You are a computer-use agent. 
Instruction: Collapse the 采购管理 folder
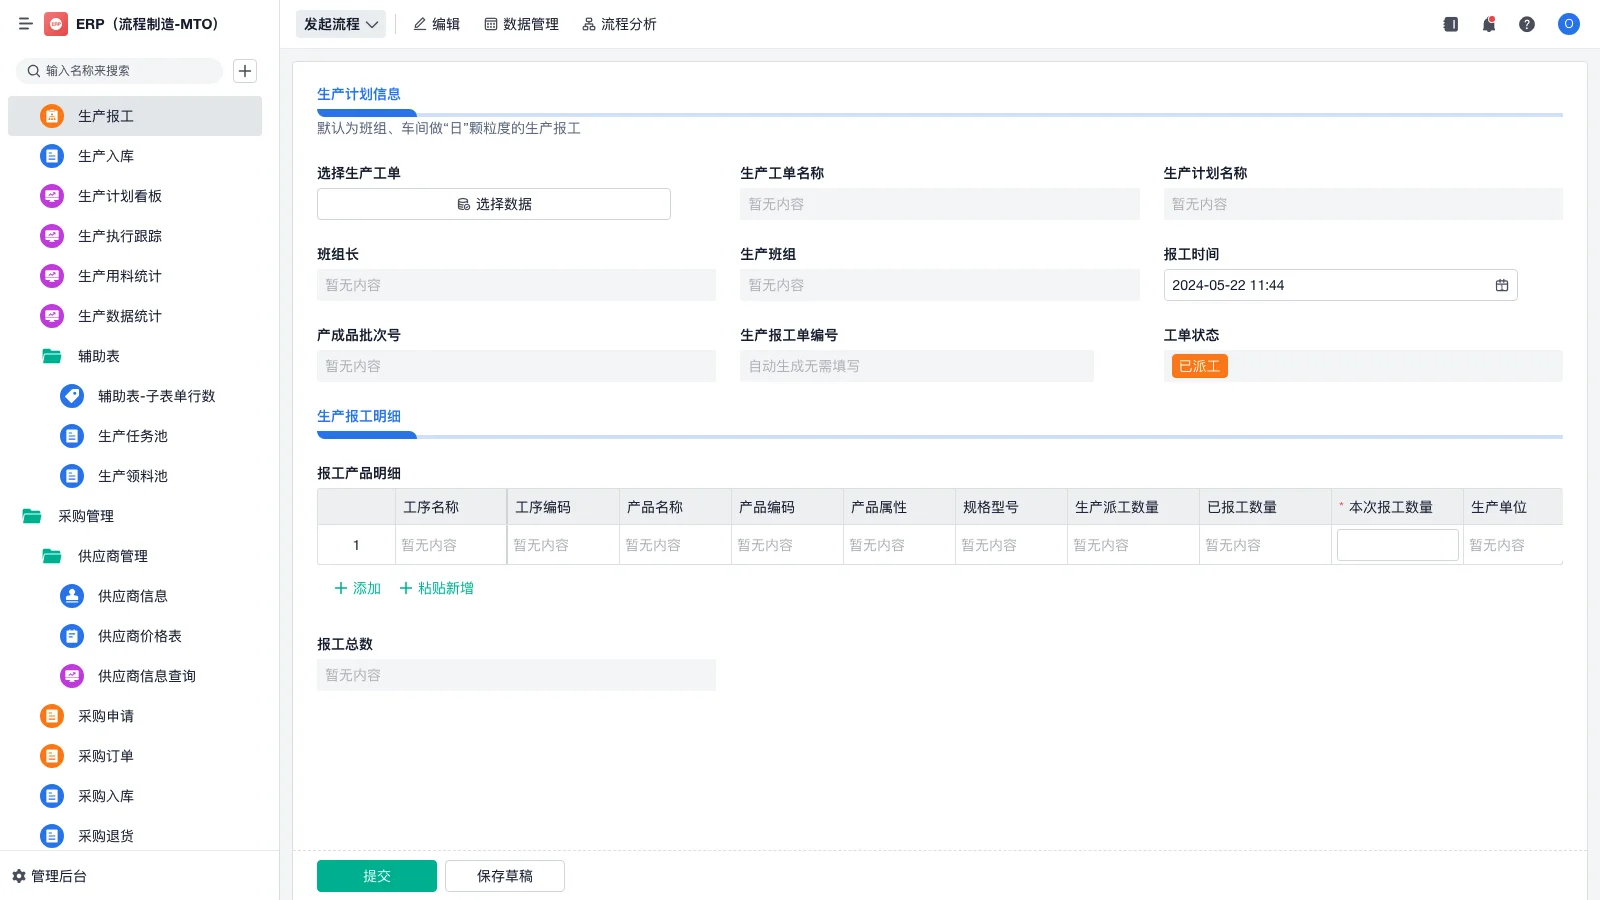pyautogui.click(x=32, y=516)
